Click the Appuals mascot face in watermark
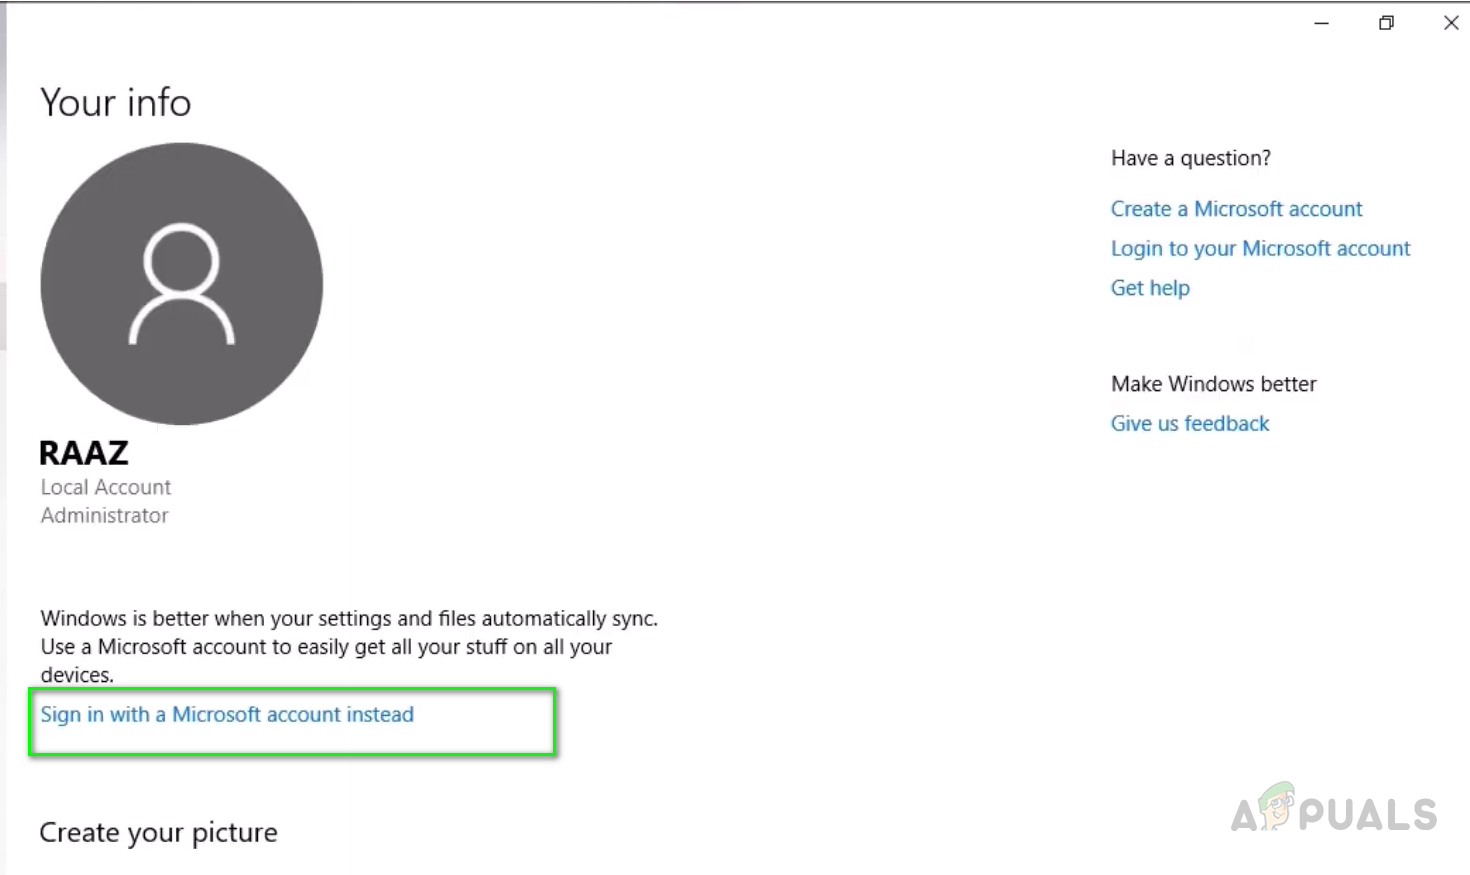Screen dimensions: 1470x875 click(x=1277, y=805)
